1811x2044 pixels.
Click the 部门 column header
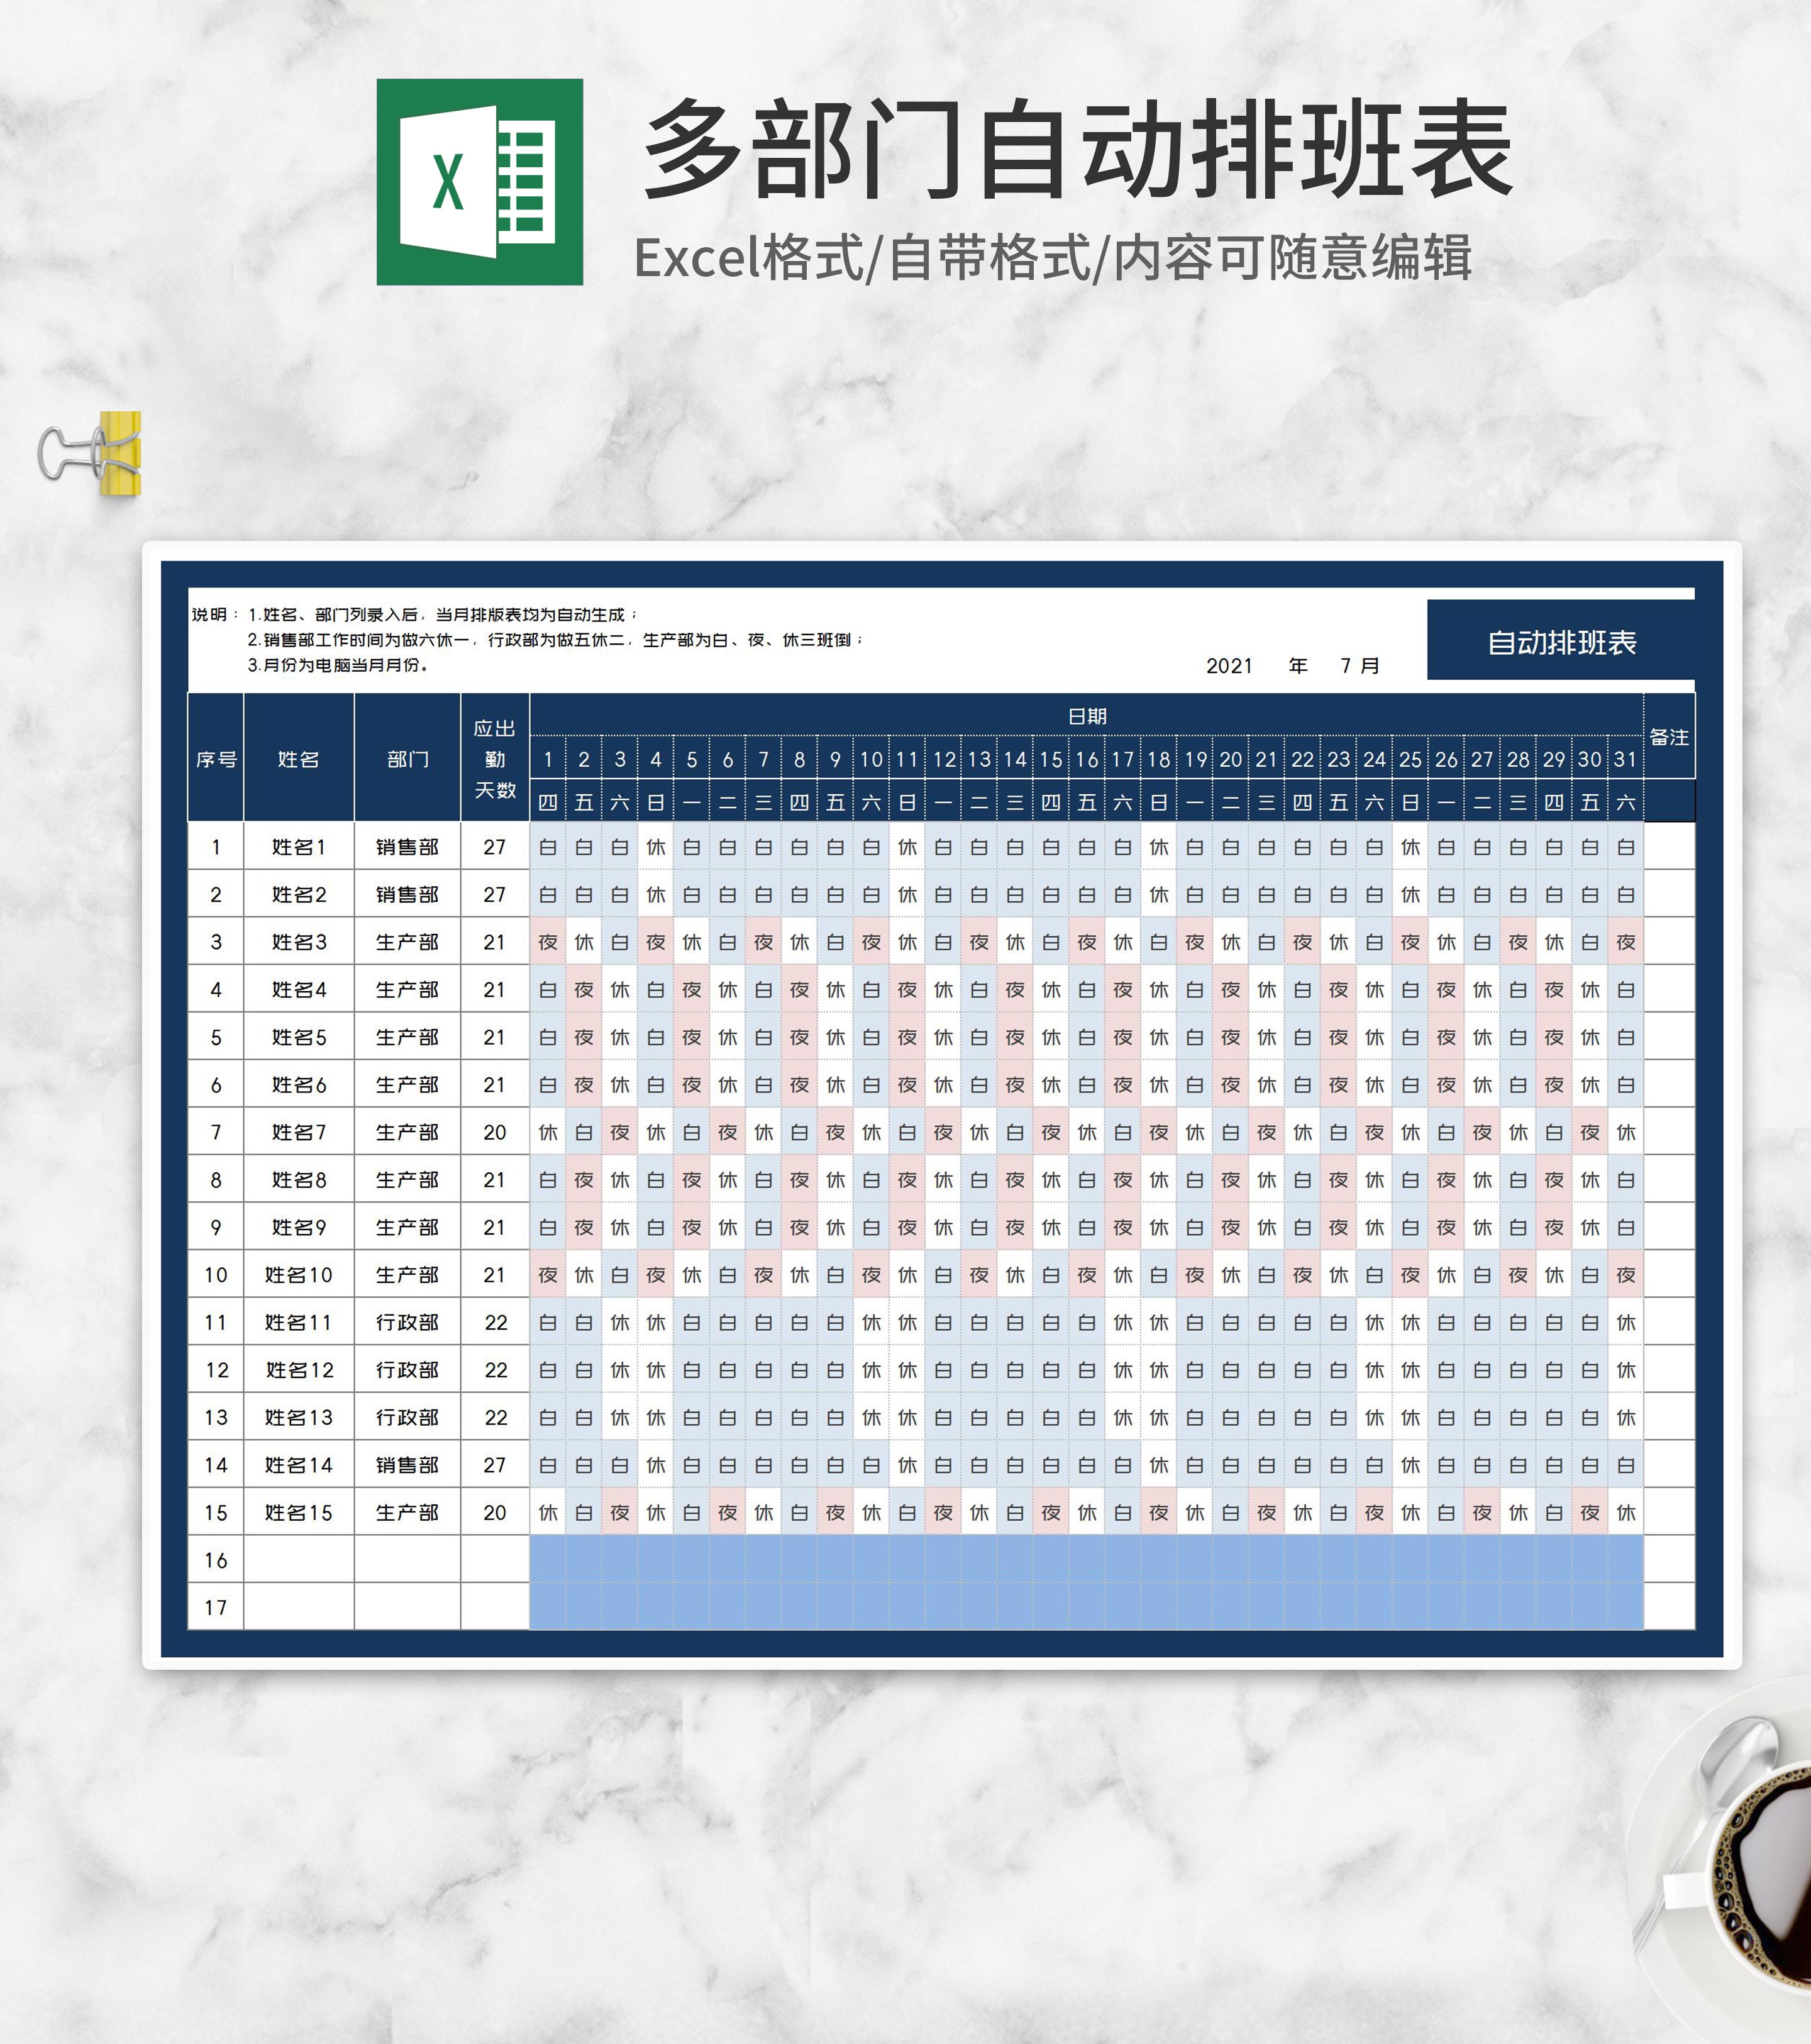407,759
